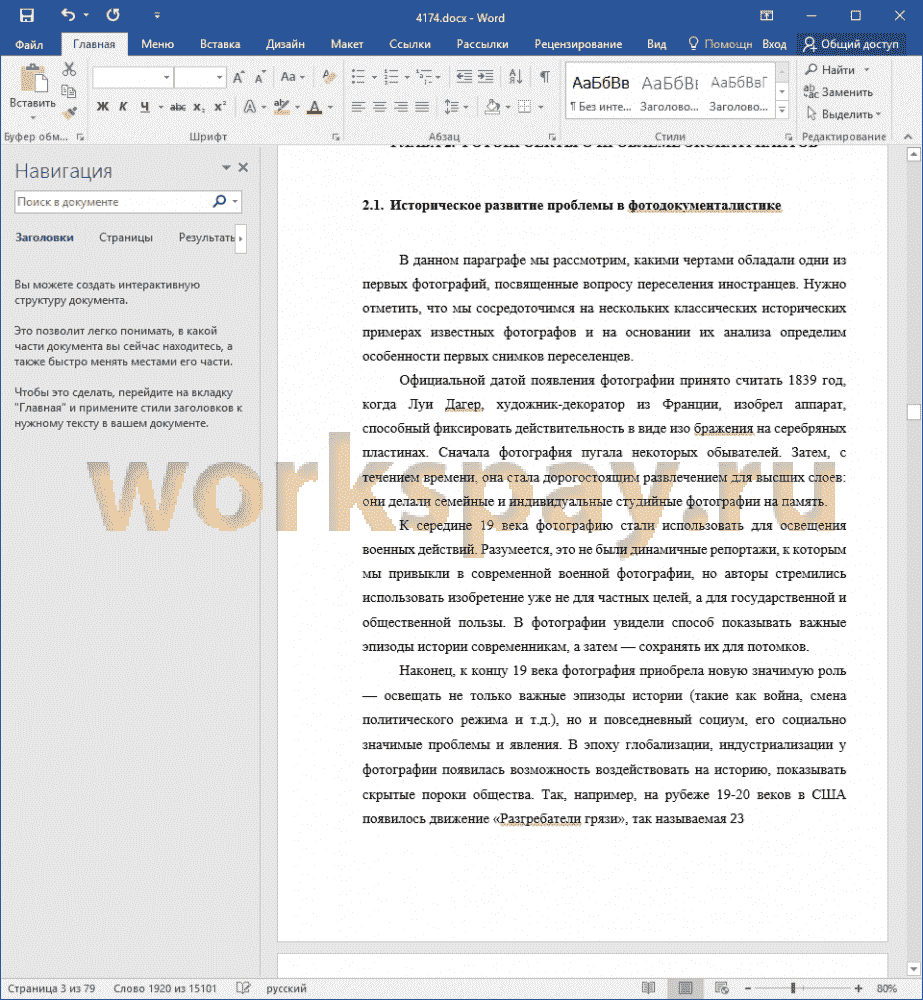This screenshot has width=923, height=1000.
Task: Copy selection with the copy icon
Action: tap(69, 91)
